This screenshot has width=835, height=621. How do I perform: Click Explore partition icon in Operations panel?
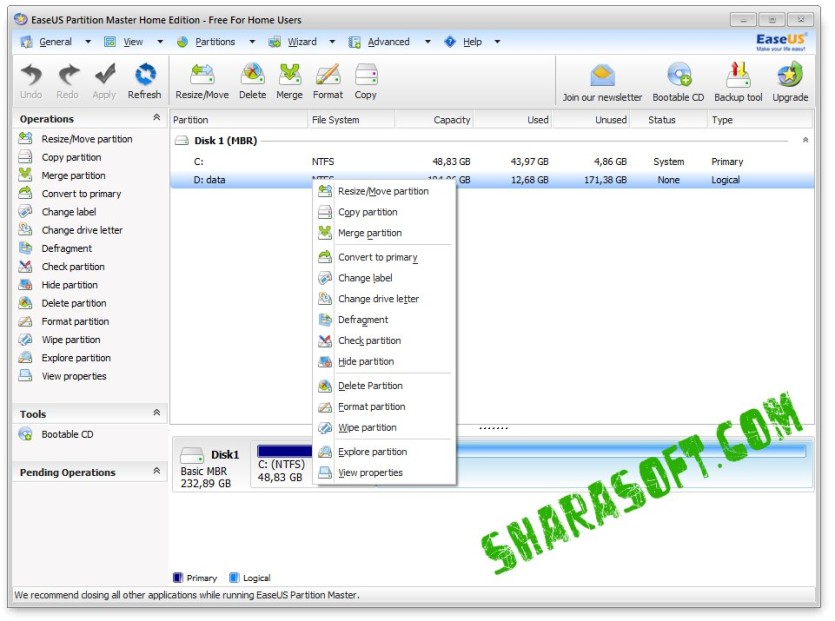pos(26,358)
